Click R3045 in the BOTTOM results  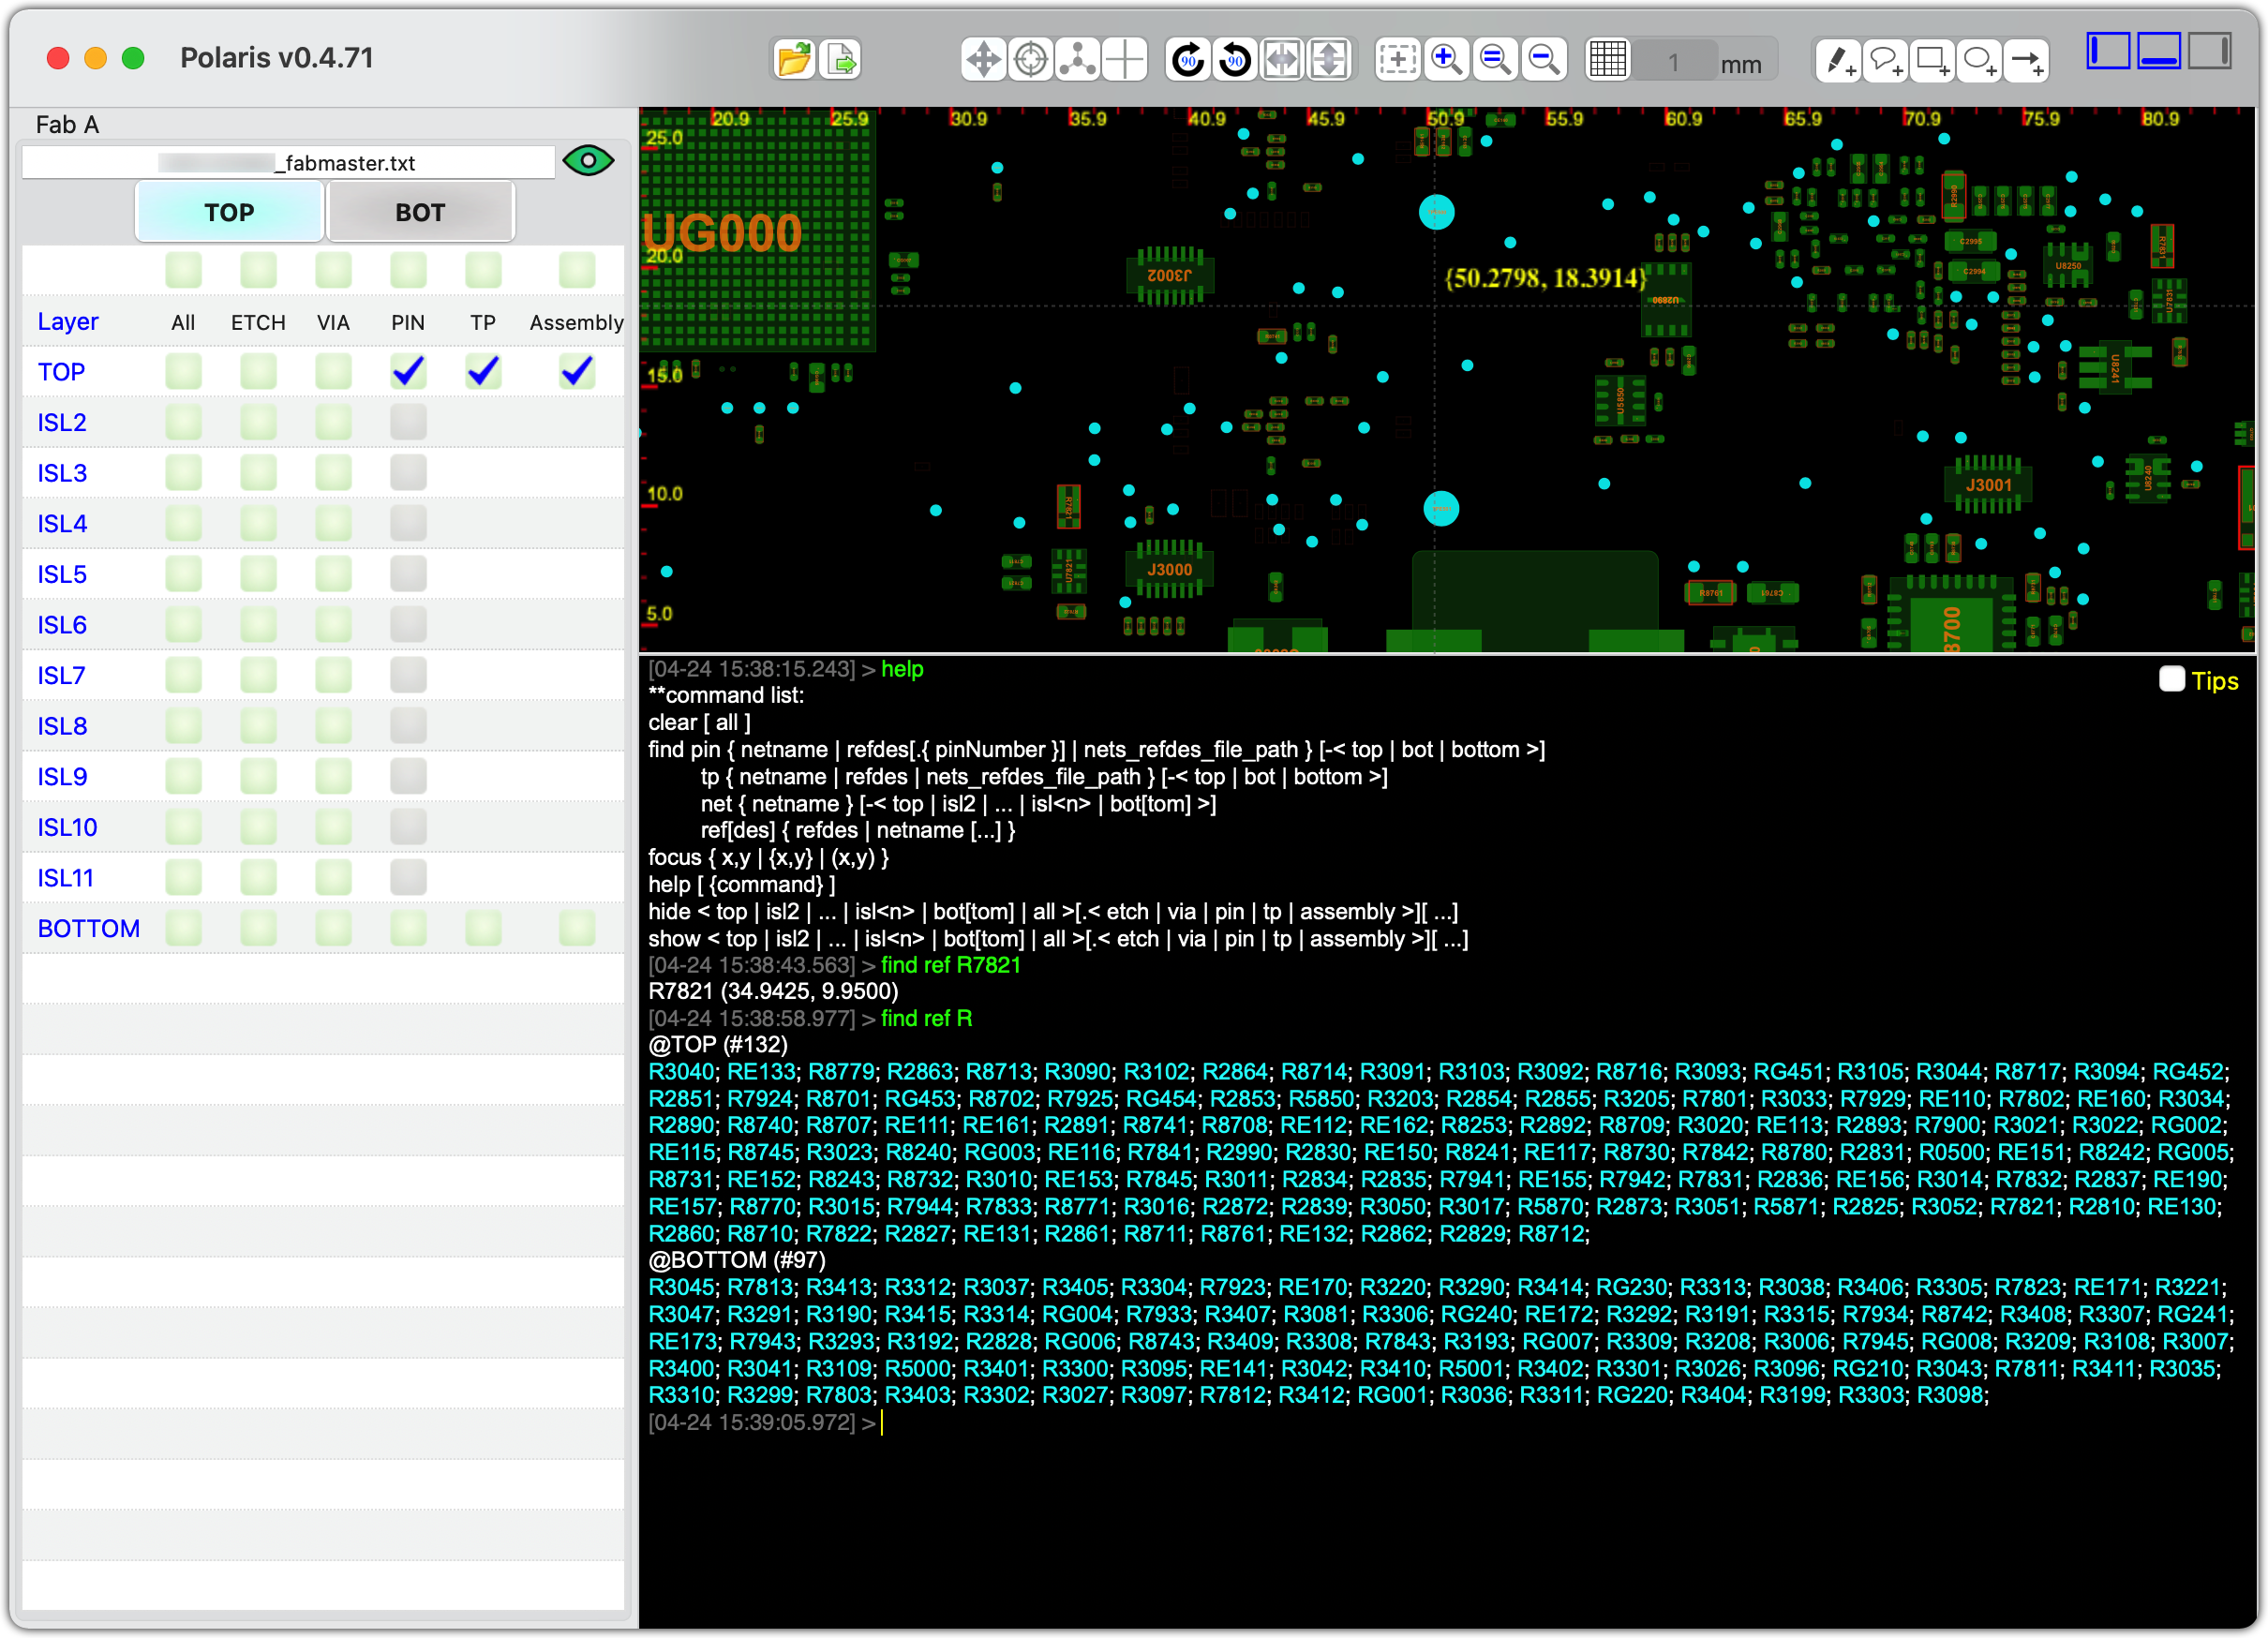tap(681, 1287)
